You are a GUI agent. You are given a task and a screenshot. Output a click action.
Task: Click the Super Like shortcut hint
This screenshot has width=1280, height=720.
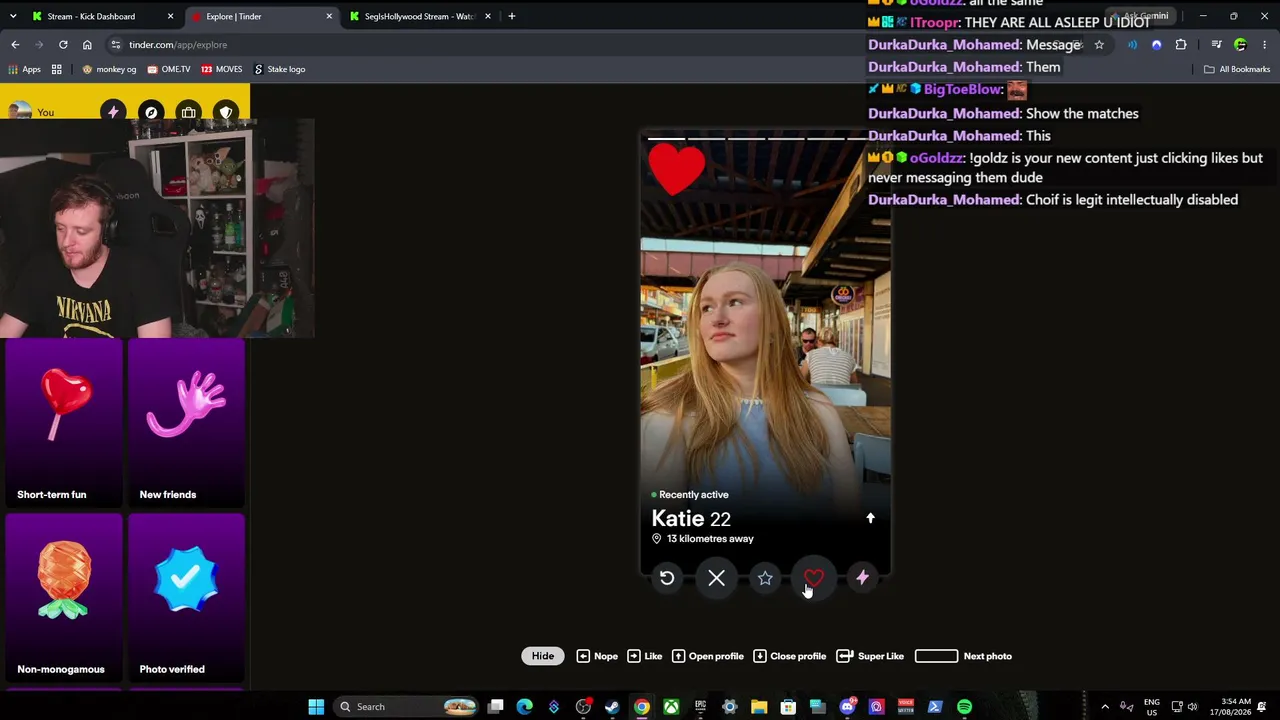(x=870, y=656)
